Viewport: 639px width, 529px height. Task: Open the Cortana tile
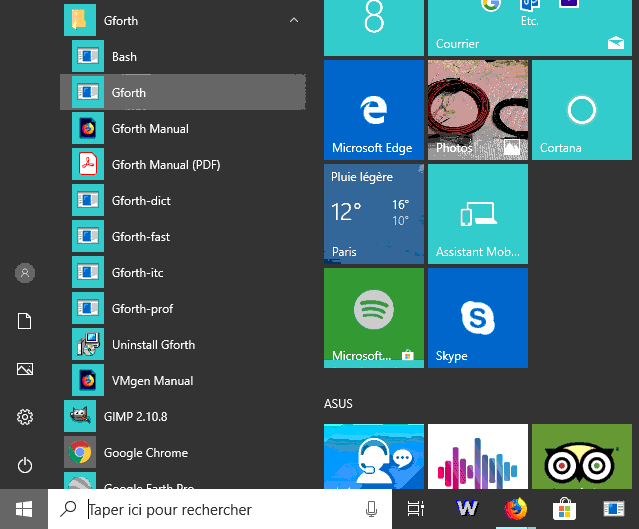(x=582, y=110)
